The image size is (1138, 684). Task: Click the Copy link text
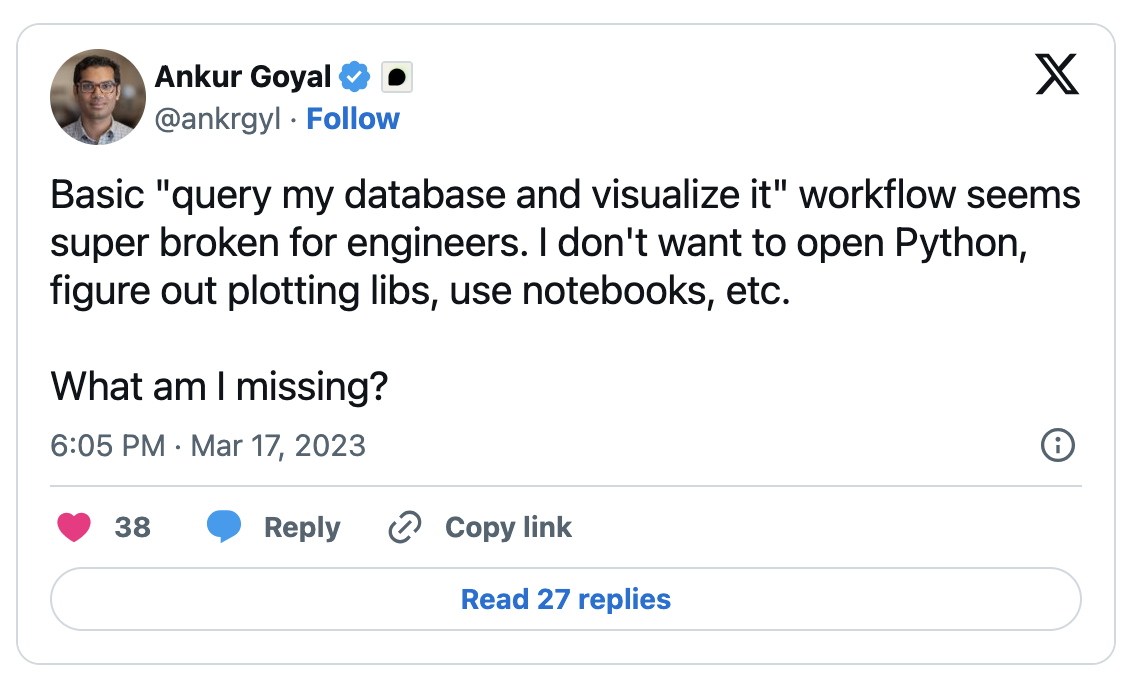[508, 527]
